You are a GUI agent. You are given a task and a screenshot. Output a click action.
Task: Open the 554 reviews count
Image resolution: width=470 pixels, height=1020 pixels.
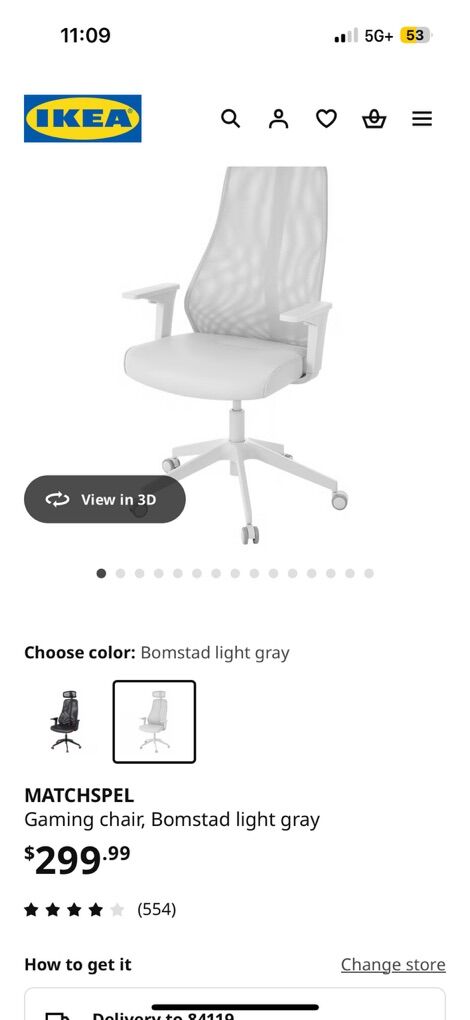157,909
